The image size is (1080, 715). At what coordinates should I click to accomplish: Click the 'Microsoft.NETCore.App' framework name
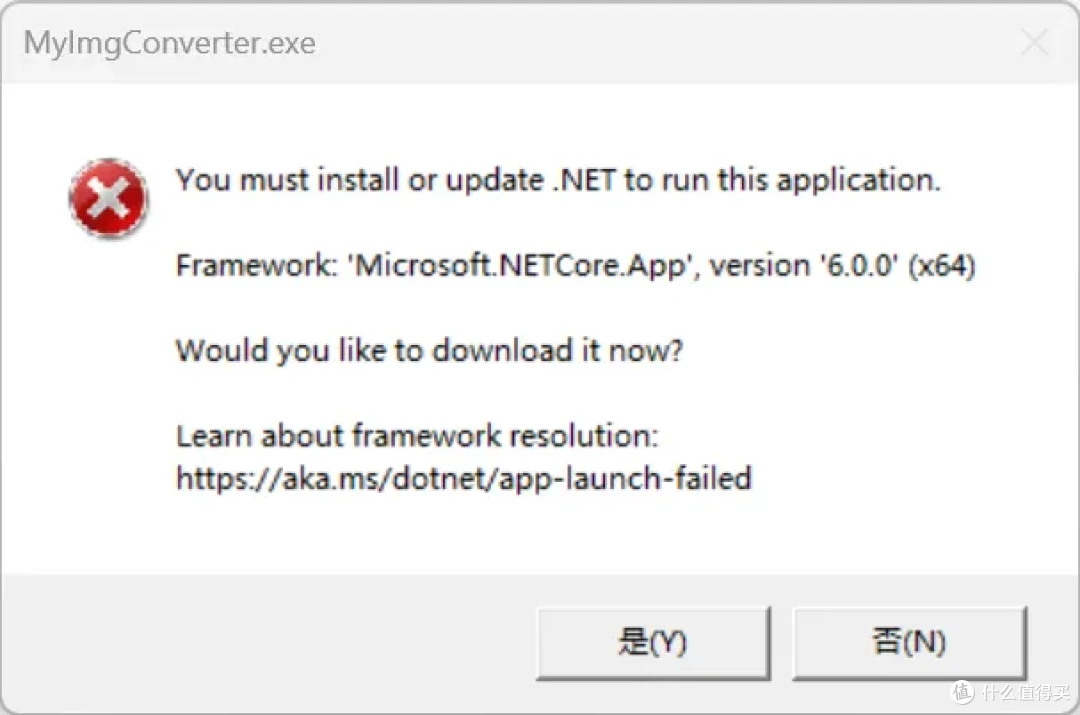[521, 265]
